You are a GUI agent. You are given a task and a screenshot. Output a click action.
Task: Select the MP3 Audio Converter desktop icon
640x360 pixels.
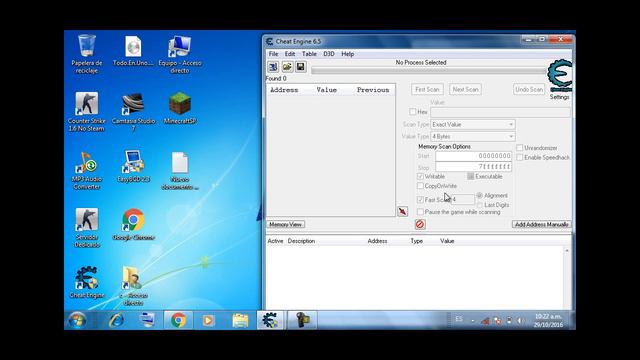coord(87,170)
